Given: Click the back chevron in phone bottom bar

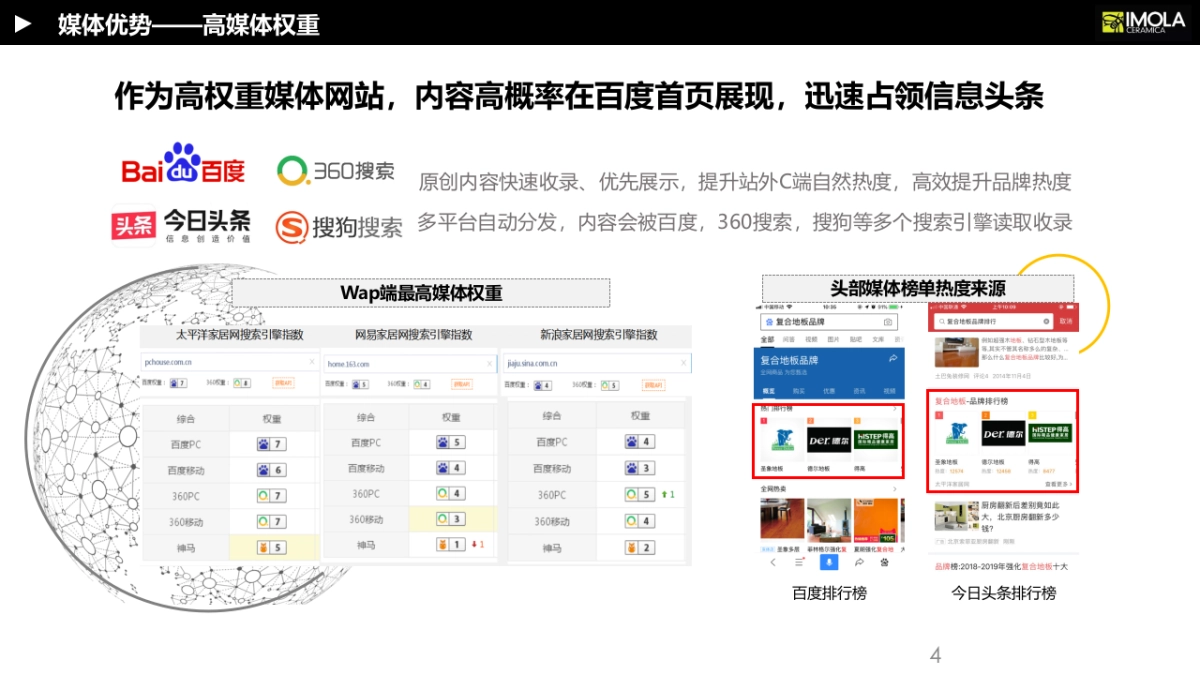Looking at the screenshot, I should click(x=771, y=562).
